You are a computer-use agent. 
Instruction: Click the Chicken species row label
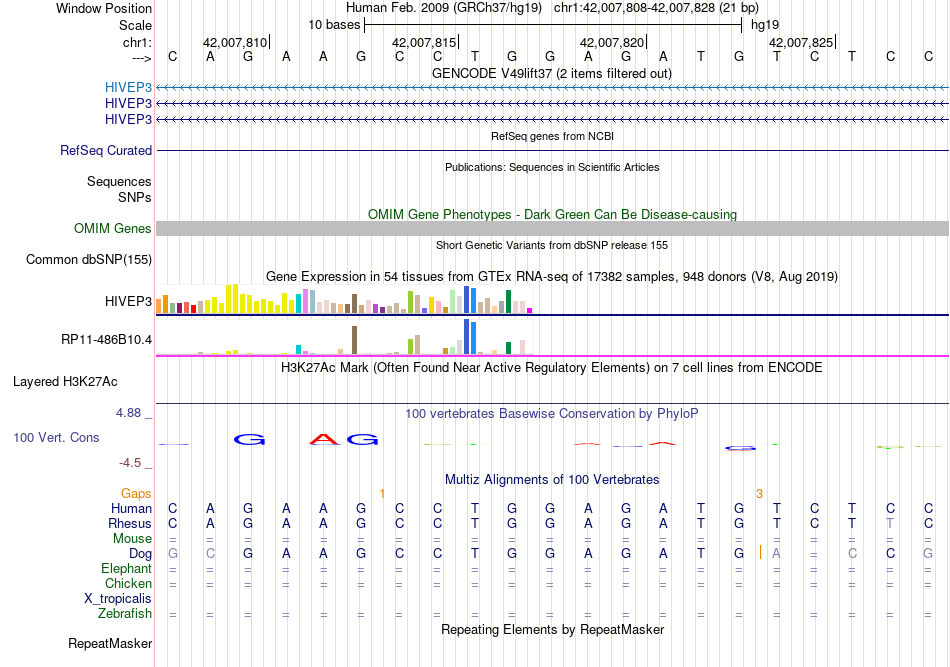pyautogui.click(x=128, y=583)
